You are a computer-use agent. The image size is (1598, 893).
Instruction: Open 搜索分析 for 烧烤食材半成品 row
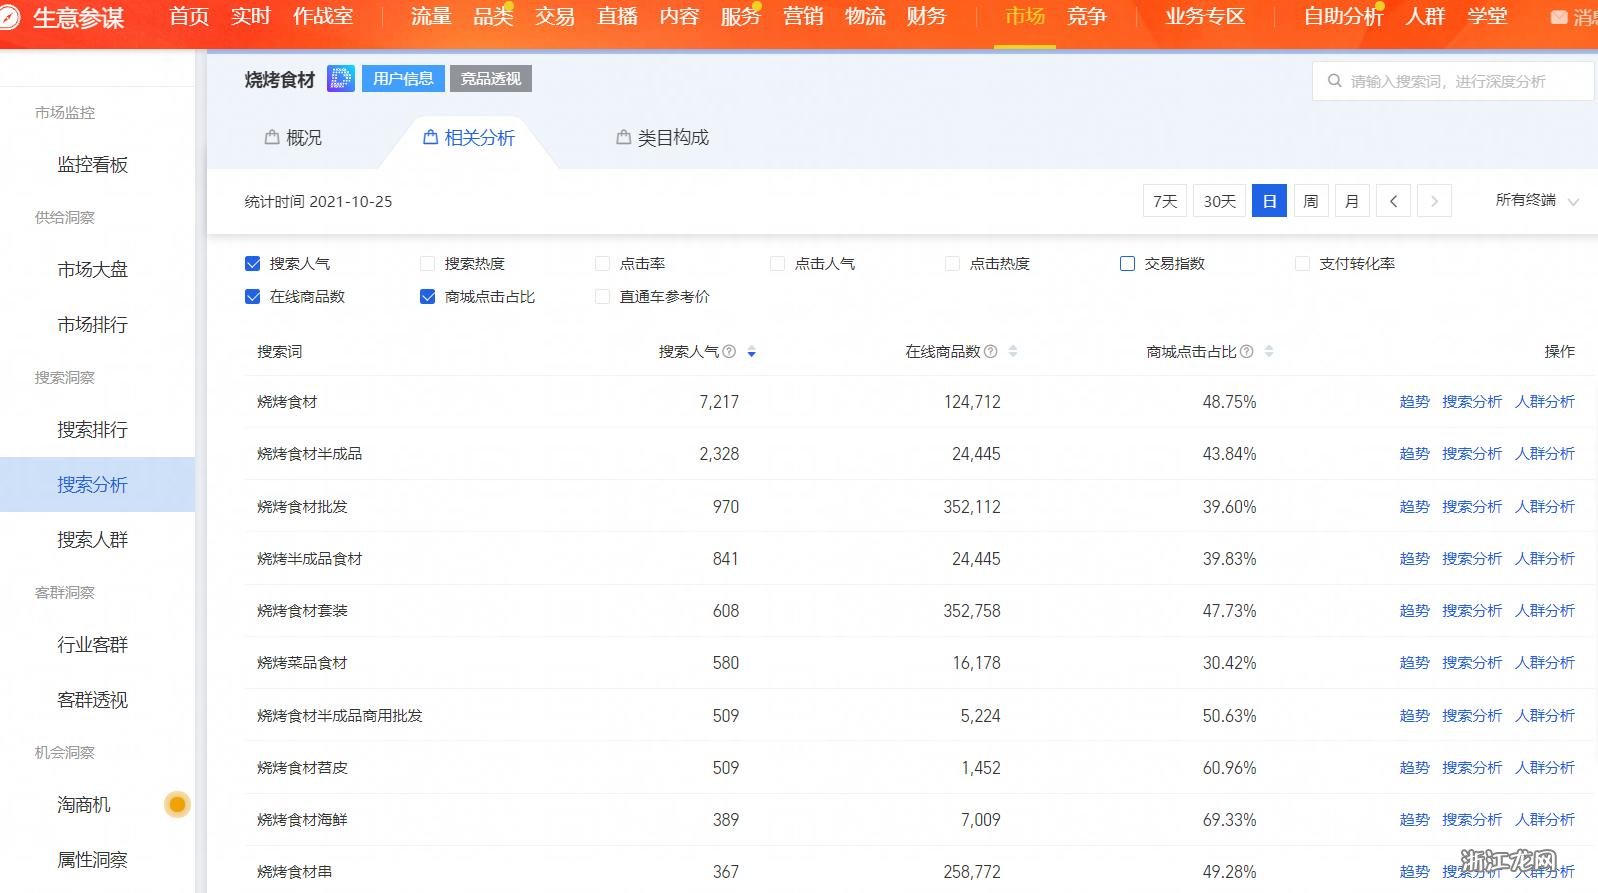[1472, 454]
